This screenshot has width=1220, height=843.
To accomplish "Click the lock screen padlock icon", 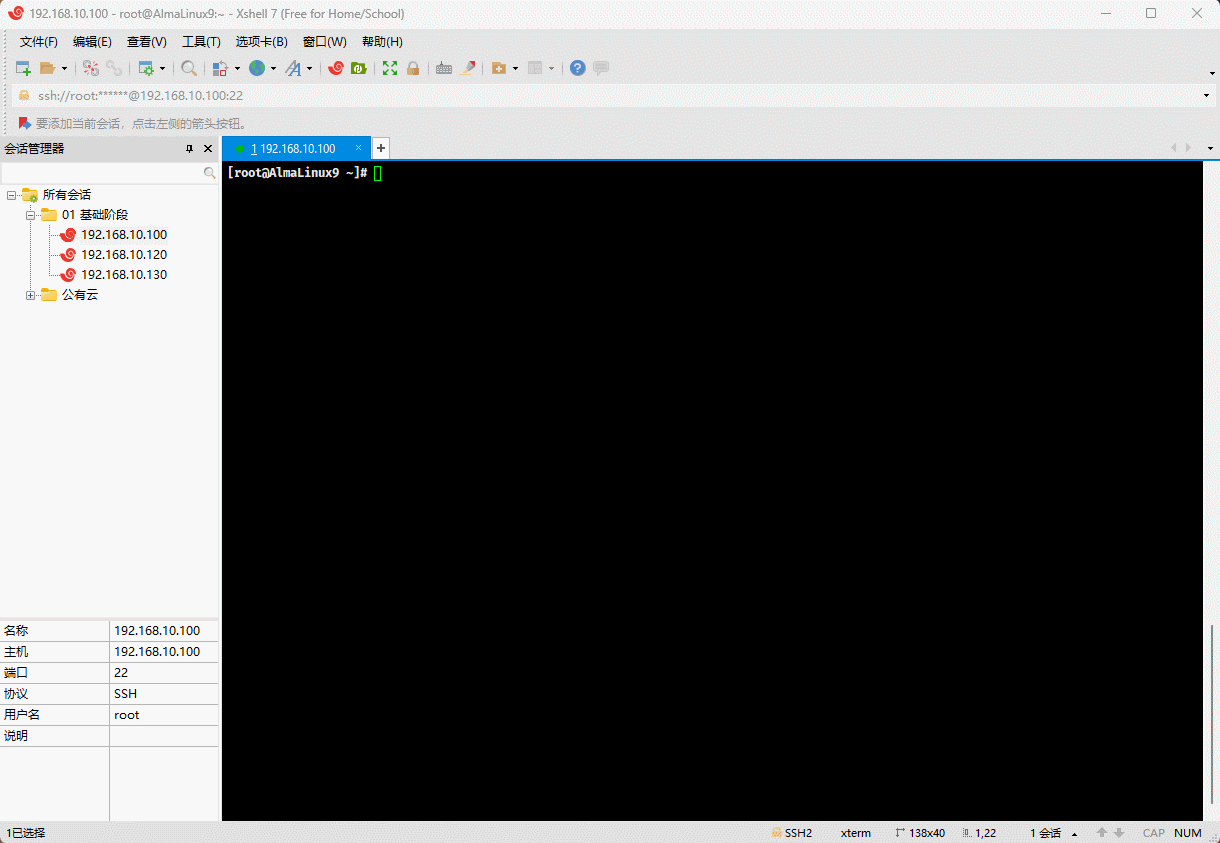I will coord(413,68).
